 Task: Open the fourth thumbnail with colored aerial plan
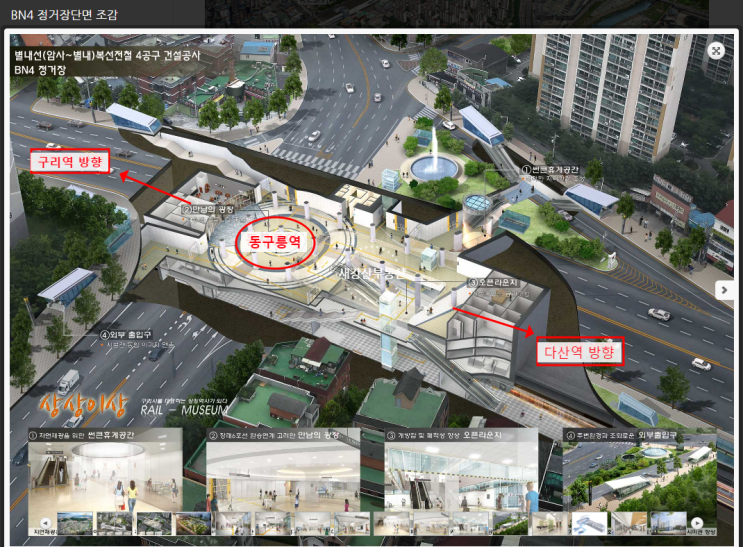point(193,523)
